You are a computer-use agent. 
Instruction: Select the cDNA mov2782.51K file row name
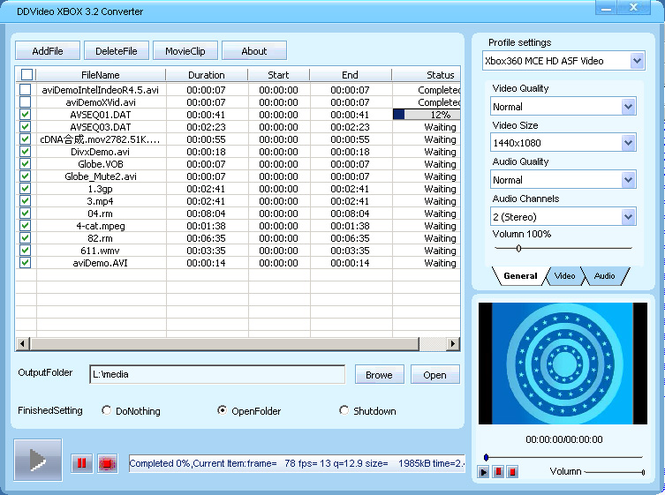(100, 139)
